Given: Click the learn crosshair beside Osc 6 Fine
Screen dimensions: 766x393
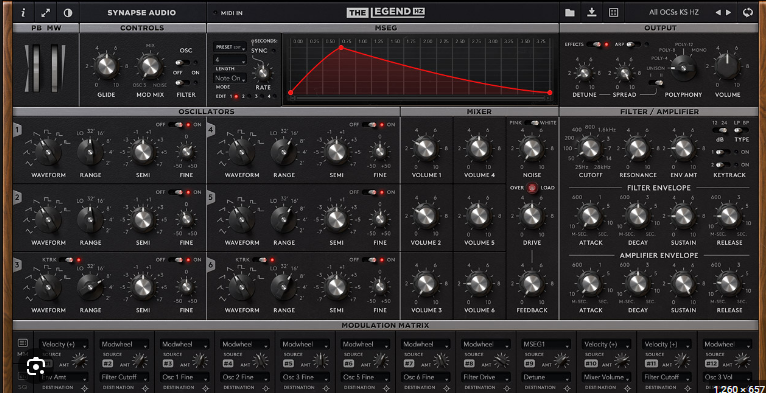Looking at the screenshot, I should pos(447,388).
